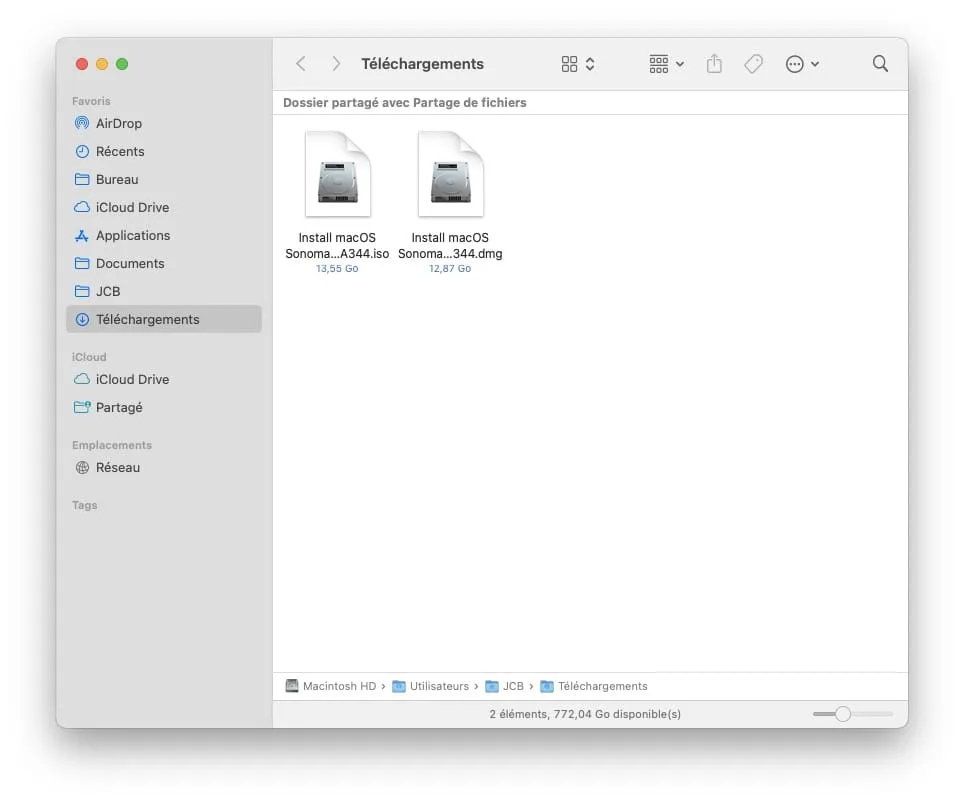Open Documents in the sidebar
Viewport: 964px width, 802px height.
(164, 263)
